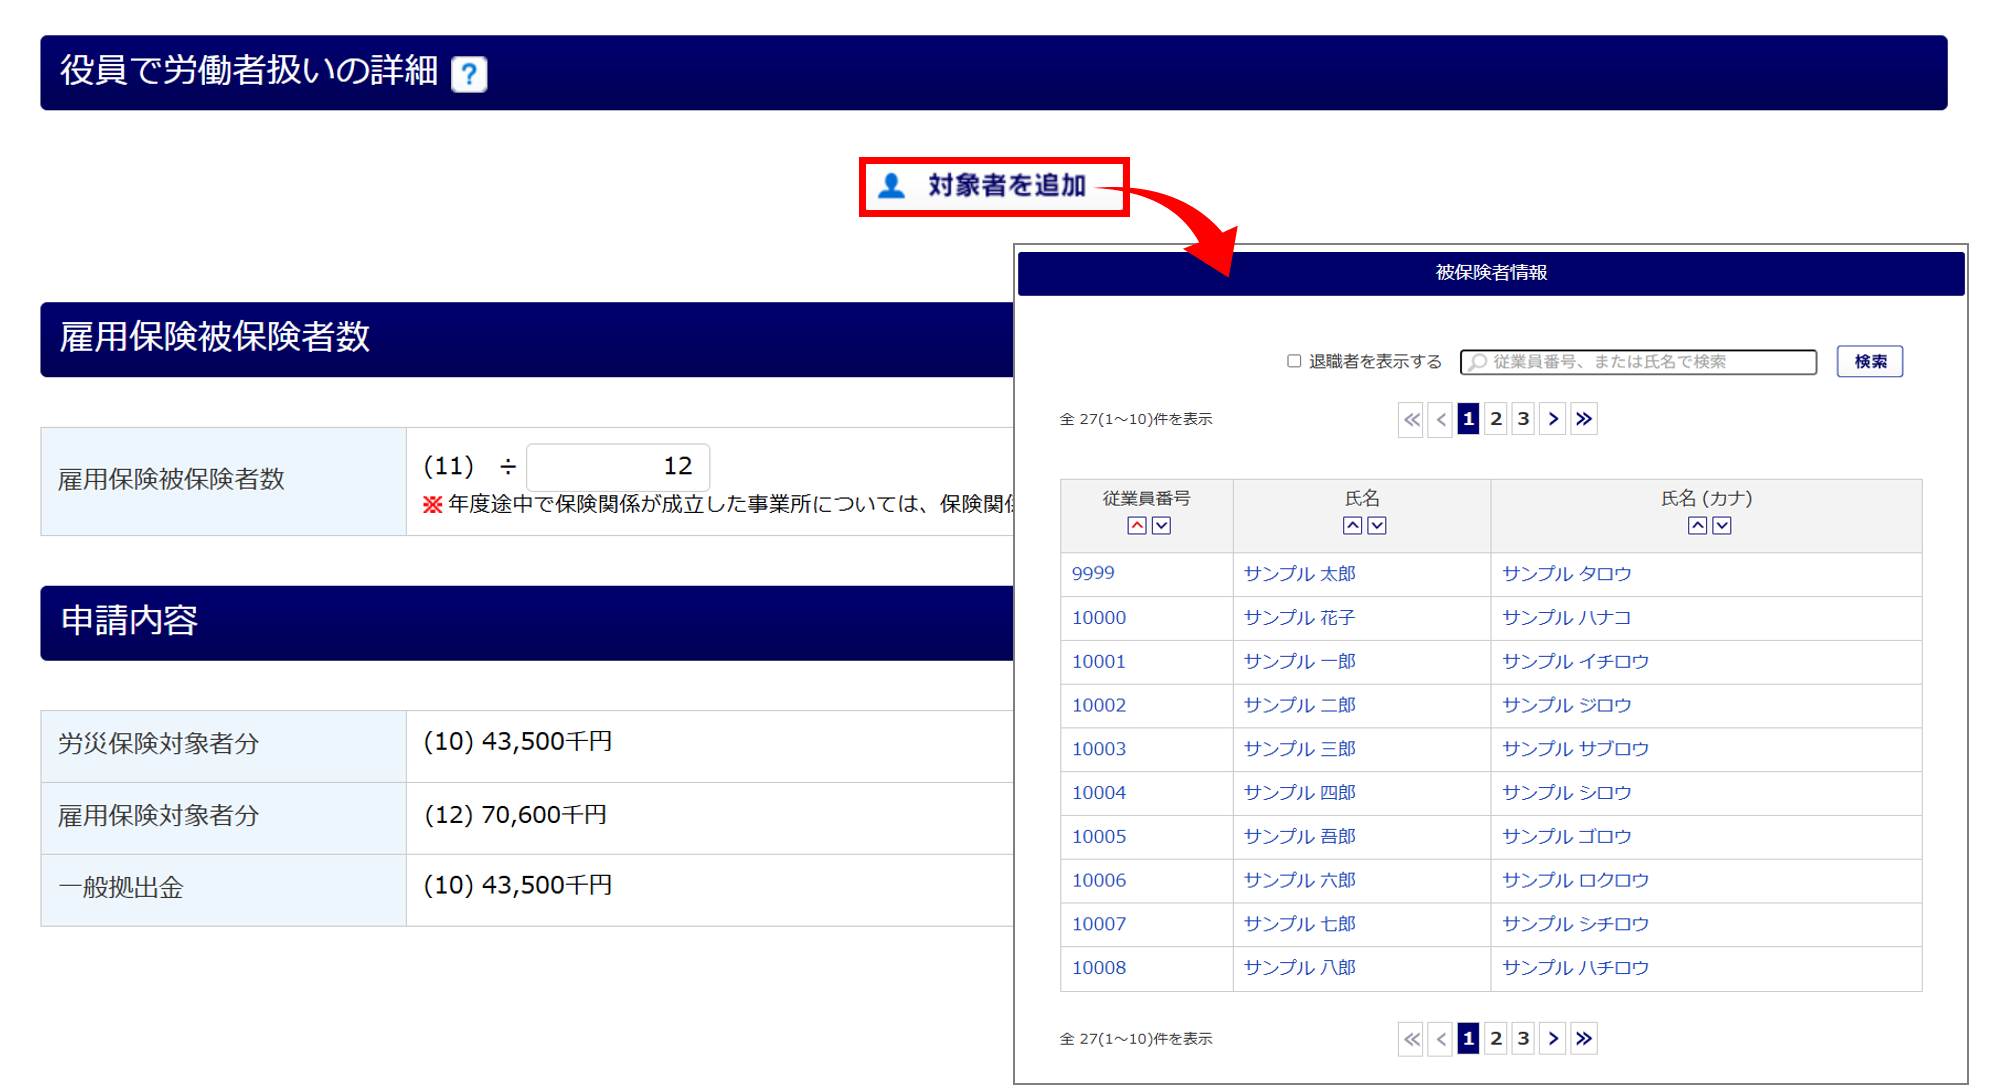1993x1085 pixels.
Task: Click the employee search input field
Action: tap(1640, 362)
